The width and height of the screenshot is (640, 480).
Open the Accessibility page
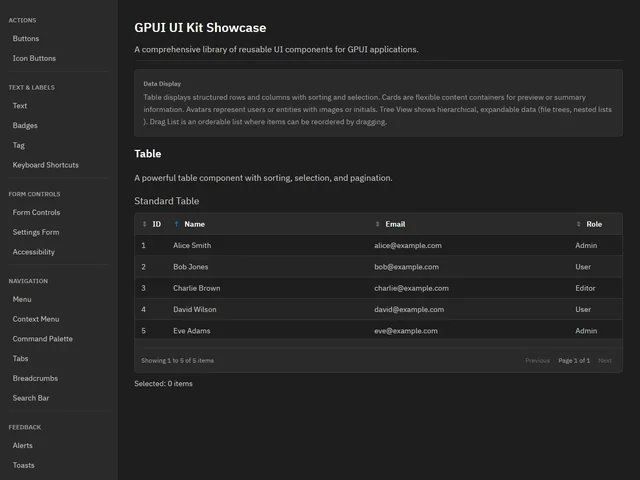33,252
